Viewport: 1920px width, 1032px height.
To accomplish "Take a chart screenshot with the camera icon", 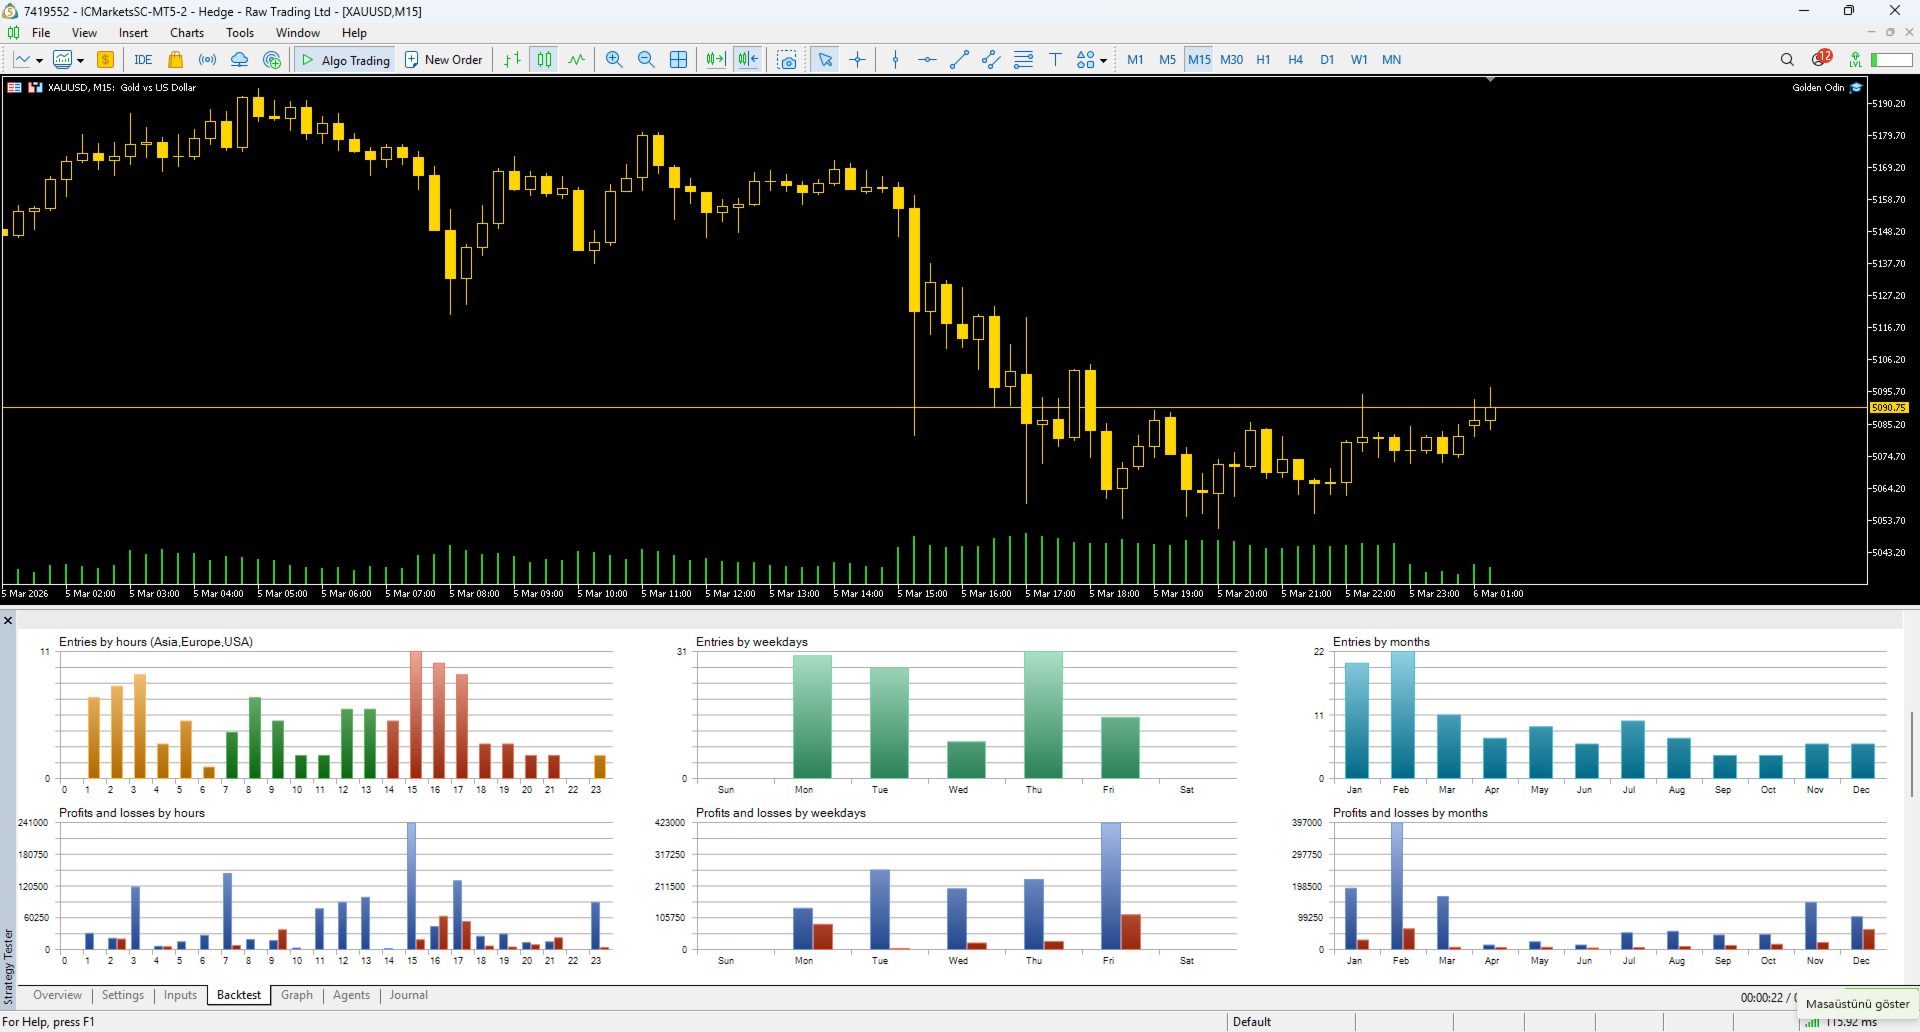I will (x=787, y=59).
